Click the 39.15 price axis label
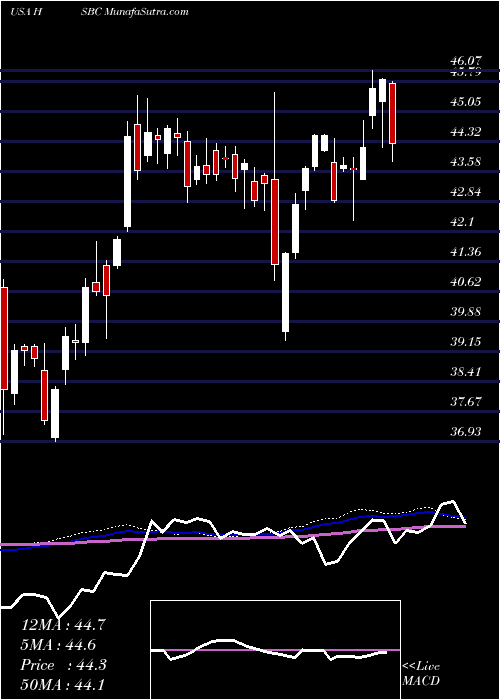The height and width of the screenshot is (700, 500). pos(465,342)
